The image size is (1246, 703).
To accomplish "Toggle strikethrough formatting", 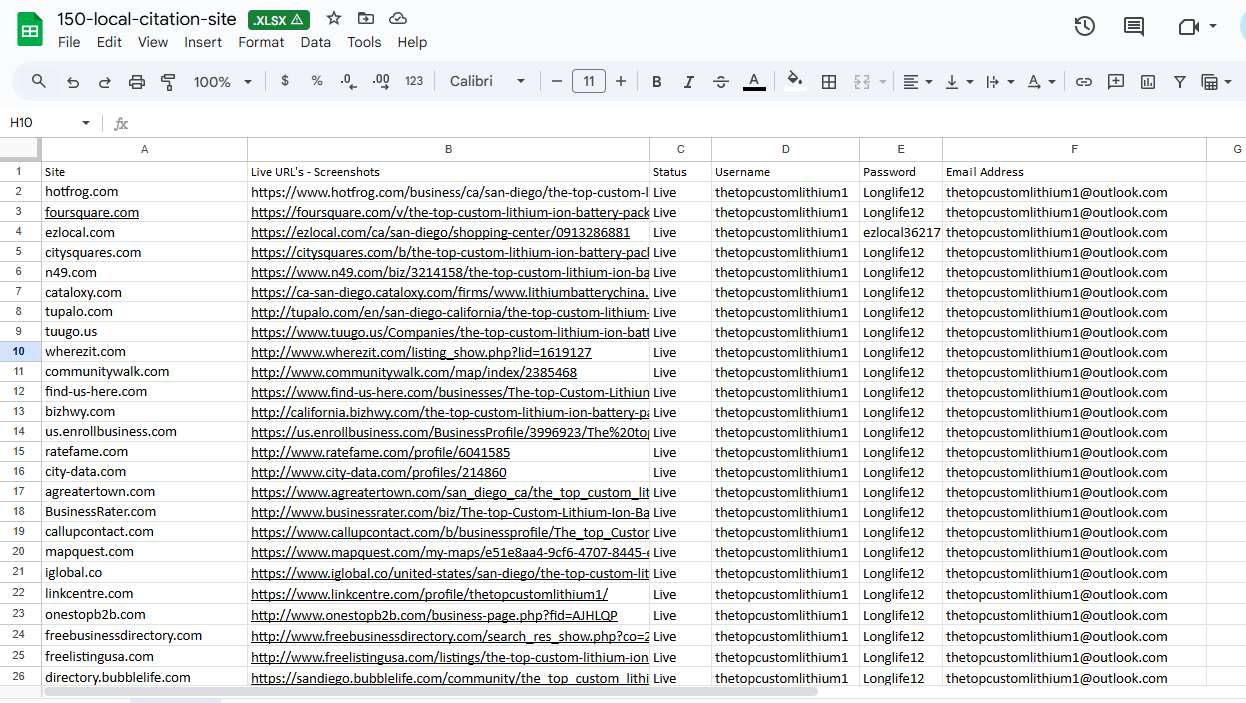I will pyautogui.click(x=721, y=82).
